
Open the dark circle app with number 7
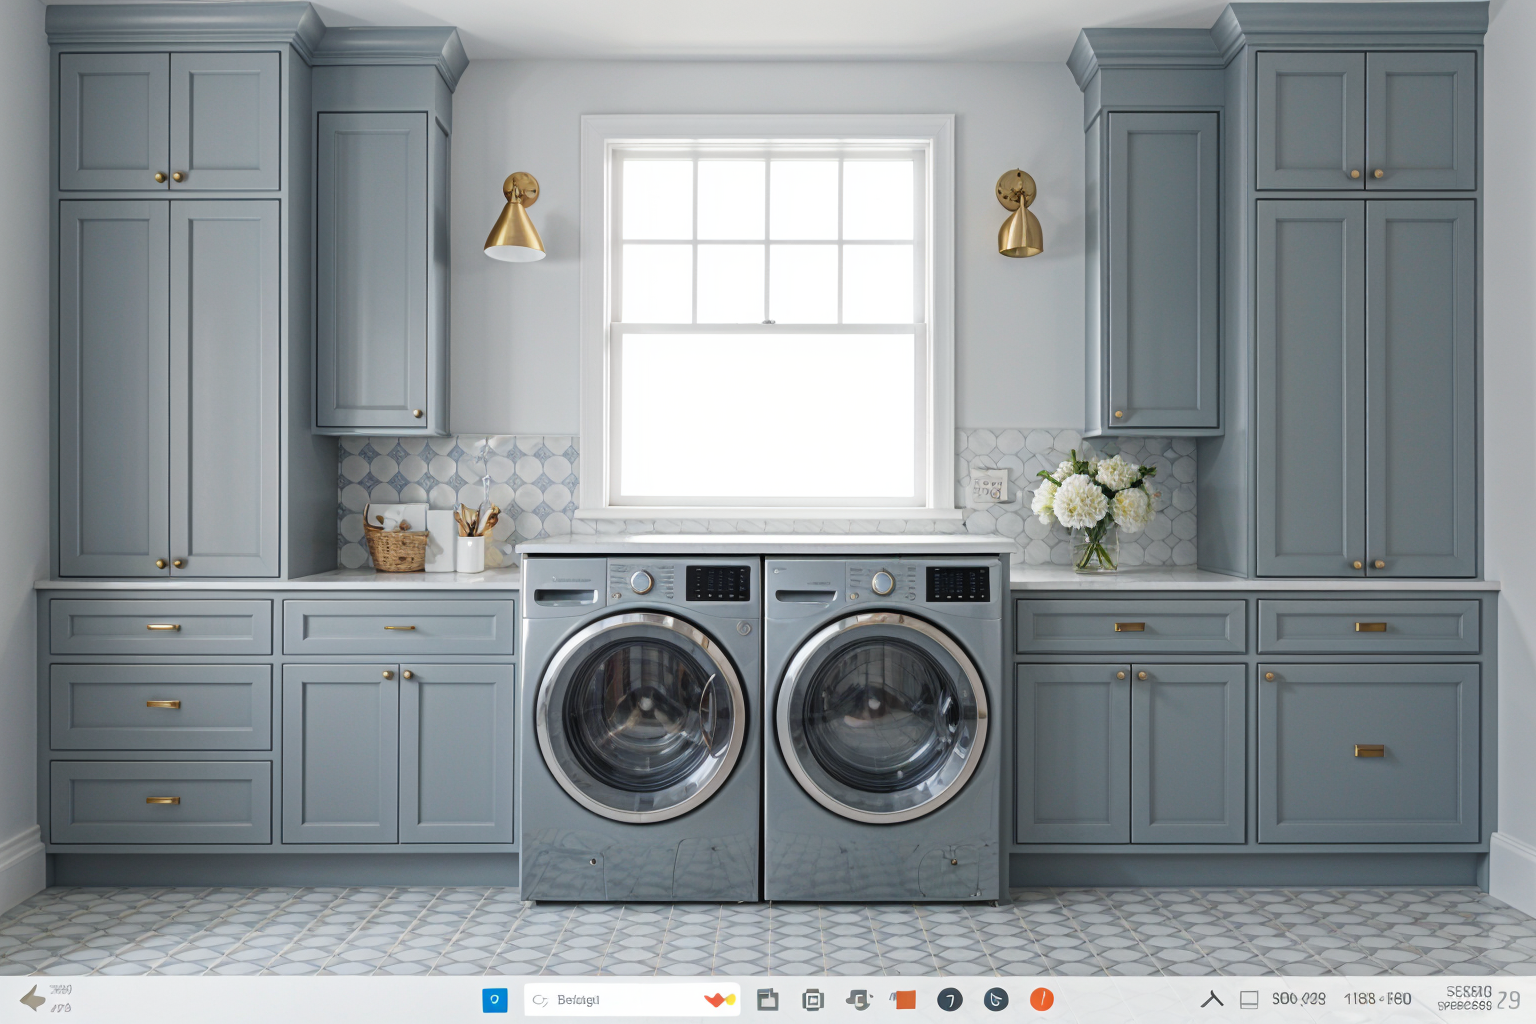tap(950, 1000)
